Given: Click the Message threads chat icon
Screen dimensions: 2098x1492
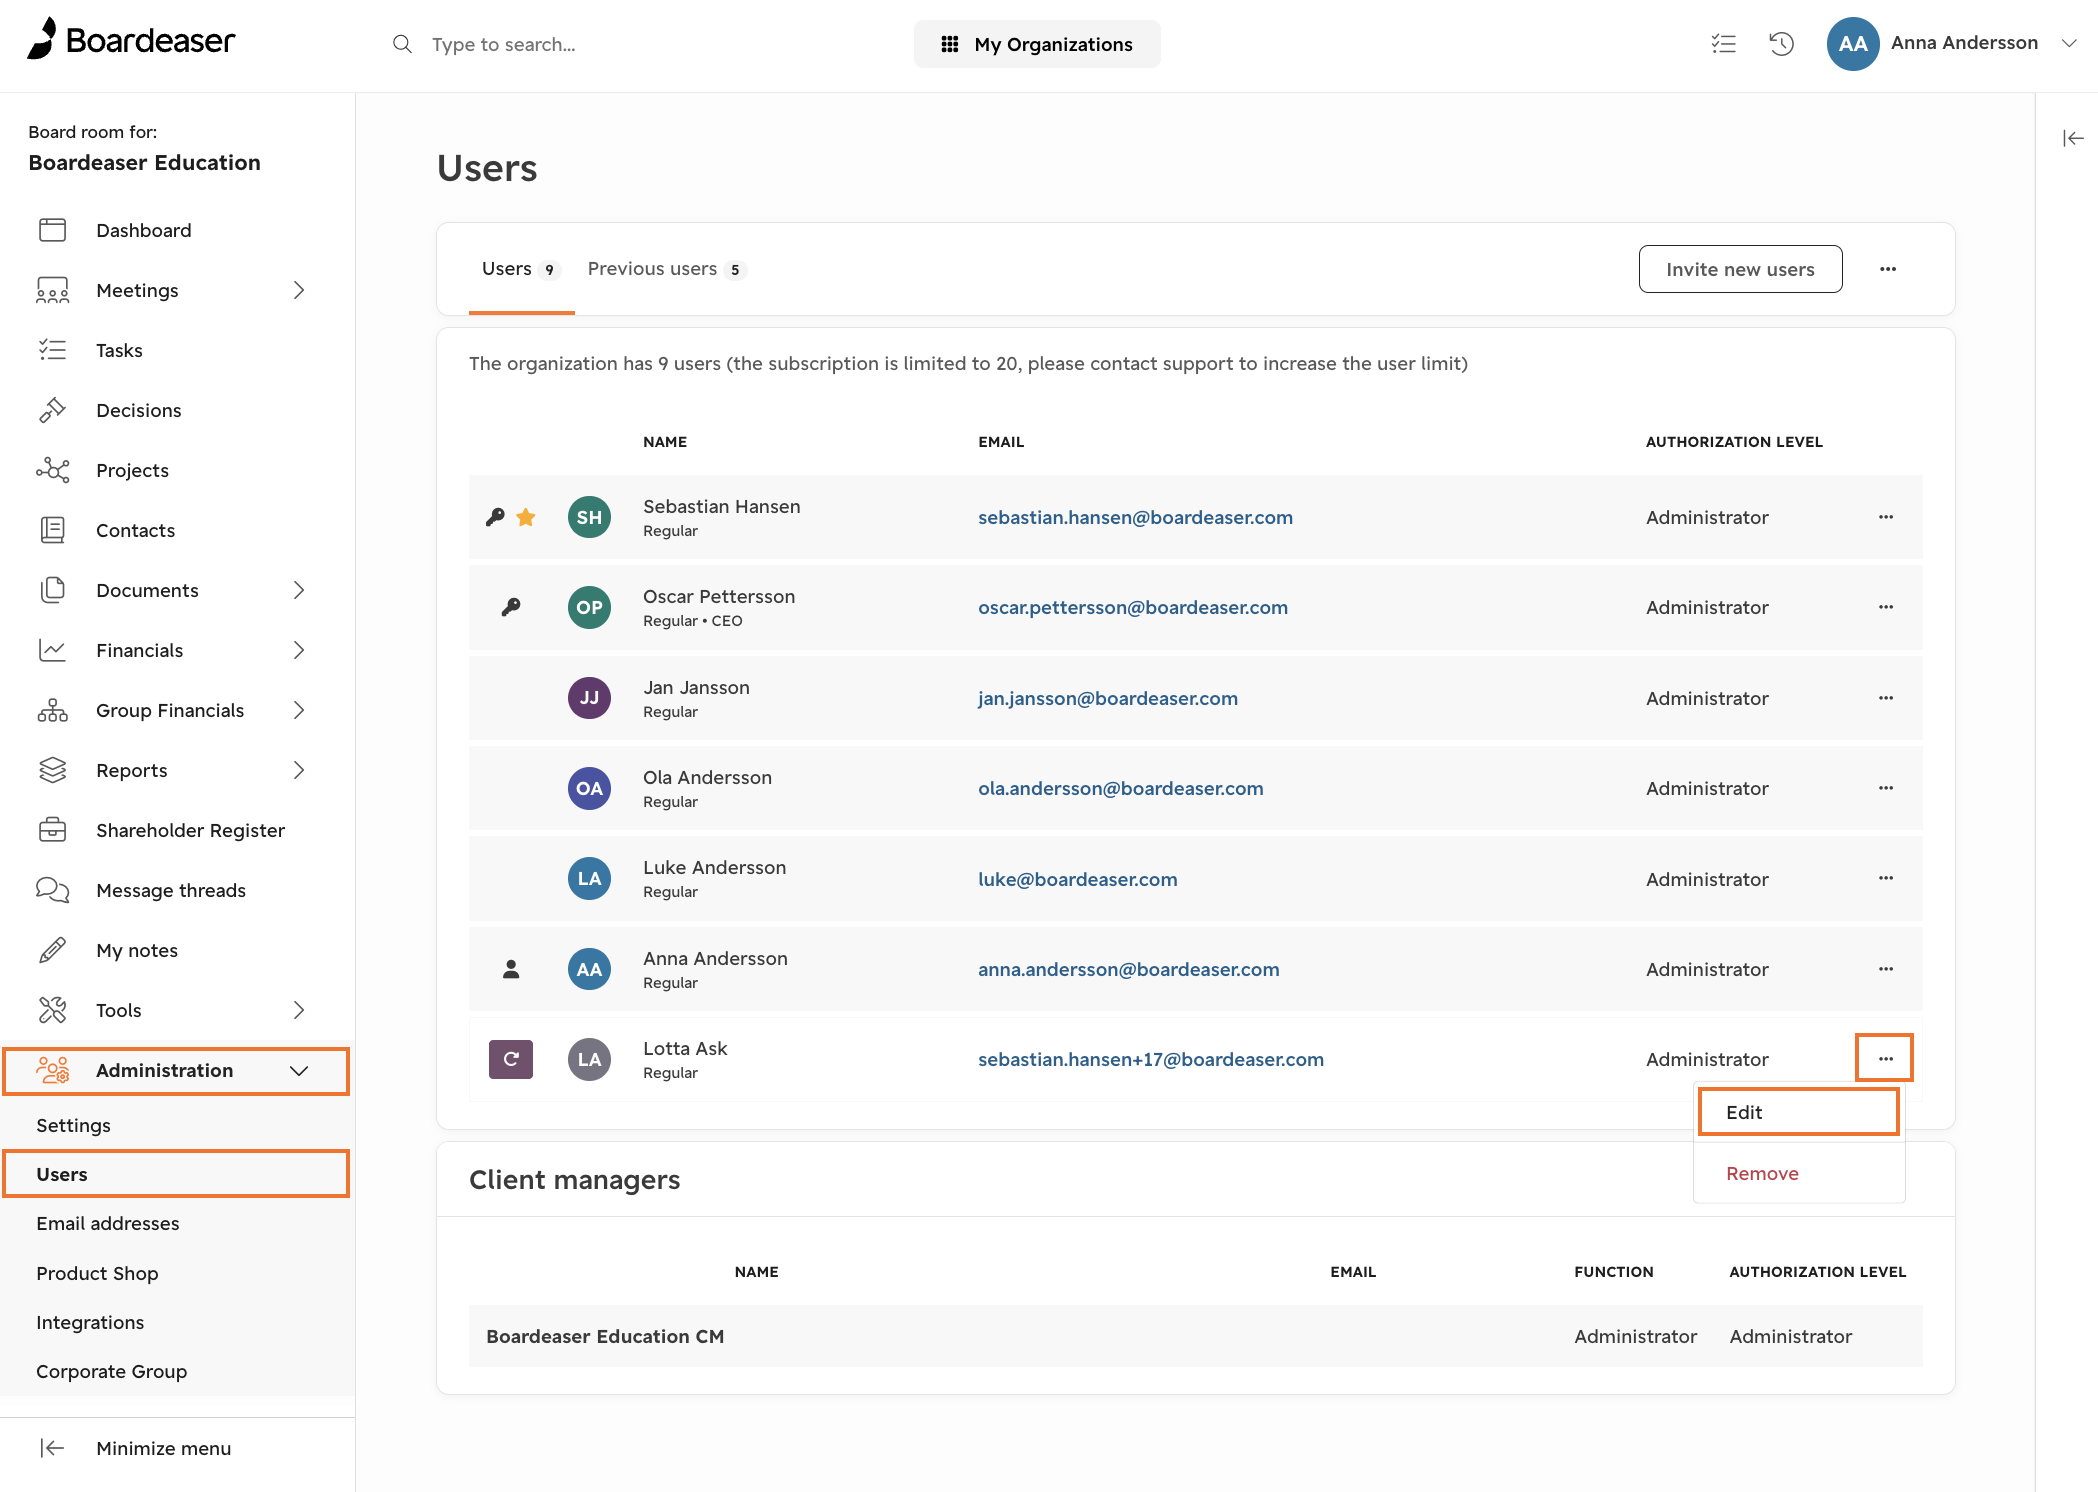Looking at the screenshot, I should pos(52,890).
